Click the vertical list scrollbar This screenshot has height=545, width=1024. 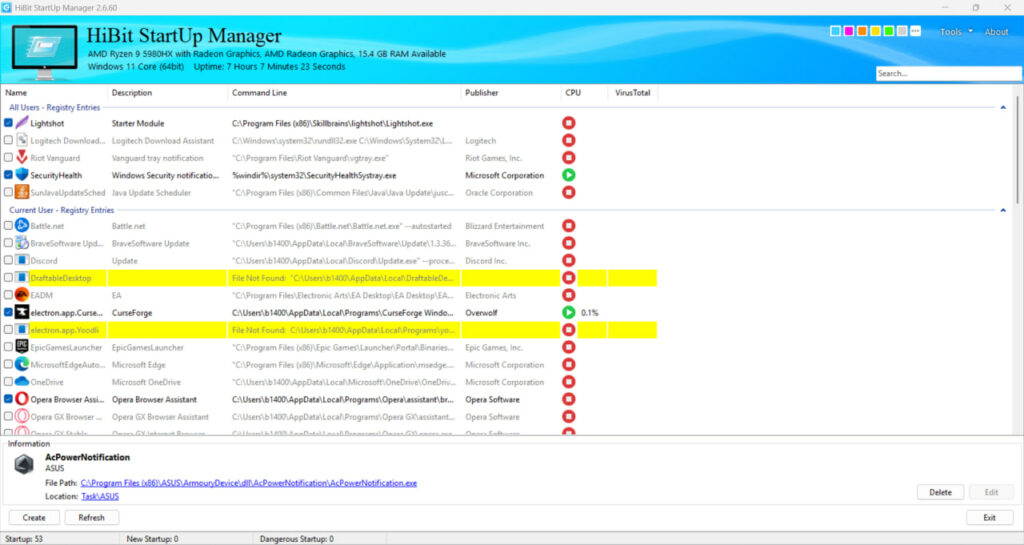pos(1019,152)
